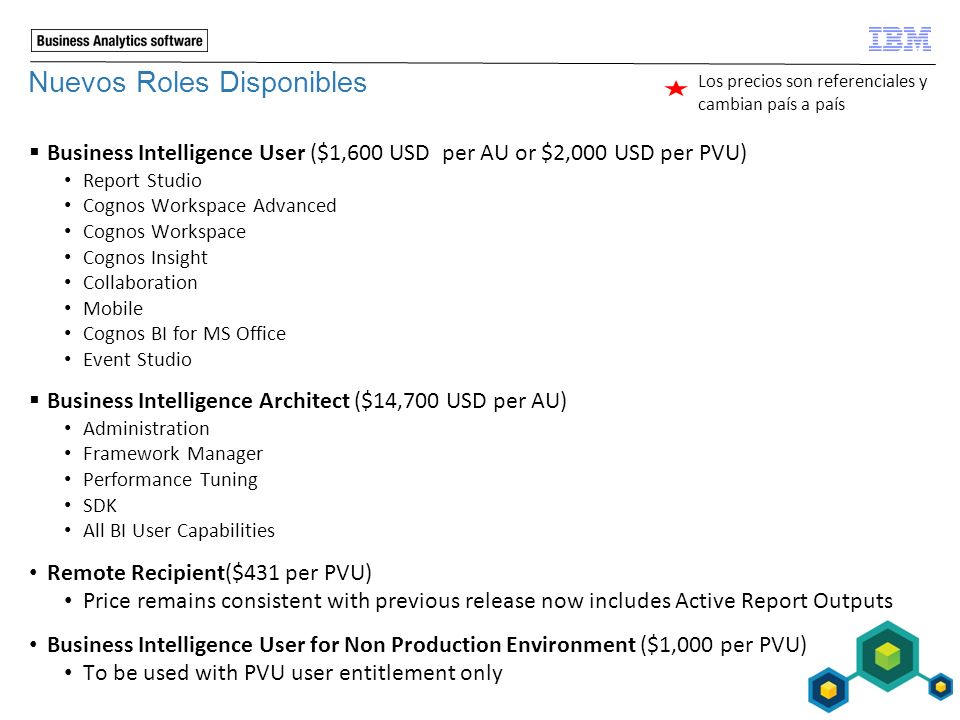
Task: Click the 'Administration' bullet
Action: pyautogui.click(x=146, y=429)
